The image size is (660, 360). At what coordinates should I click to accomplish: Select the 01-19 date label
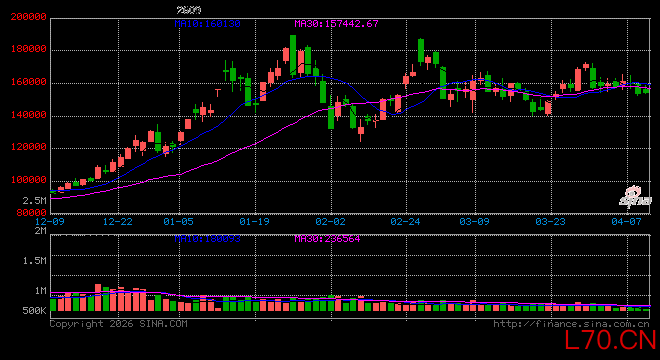pos(254,221)
